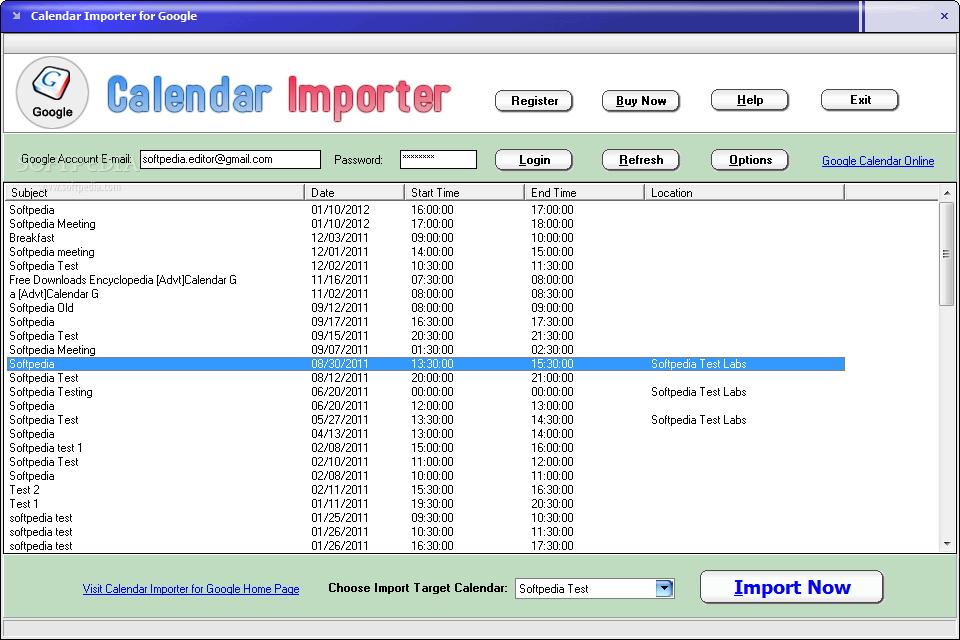Sort by the Date column header
This screenshot has width=960, height=640.
click(x=354, y=192)
